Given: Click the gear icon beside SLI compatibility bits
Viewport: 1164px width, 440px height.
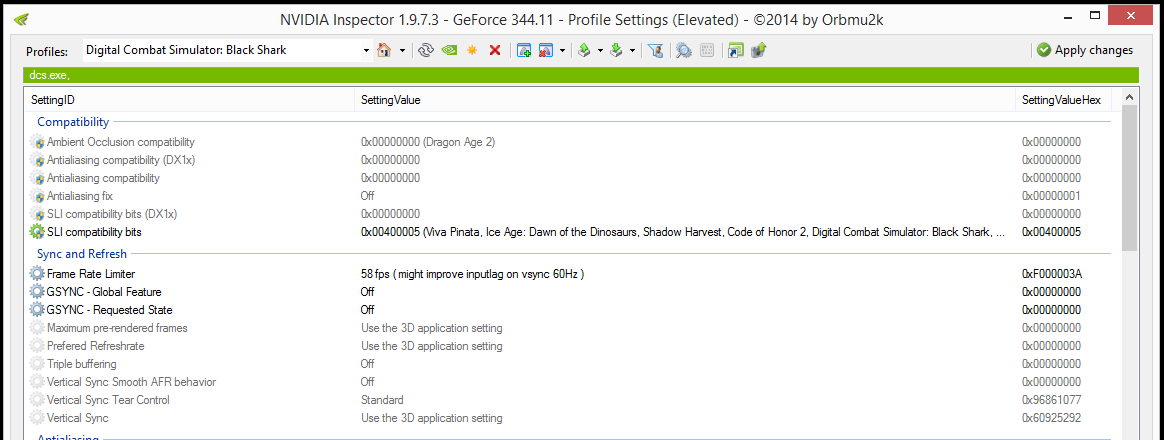Looking at the screenshot, I should point(37,232).
